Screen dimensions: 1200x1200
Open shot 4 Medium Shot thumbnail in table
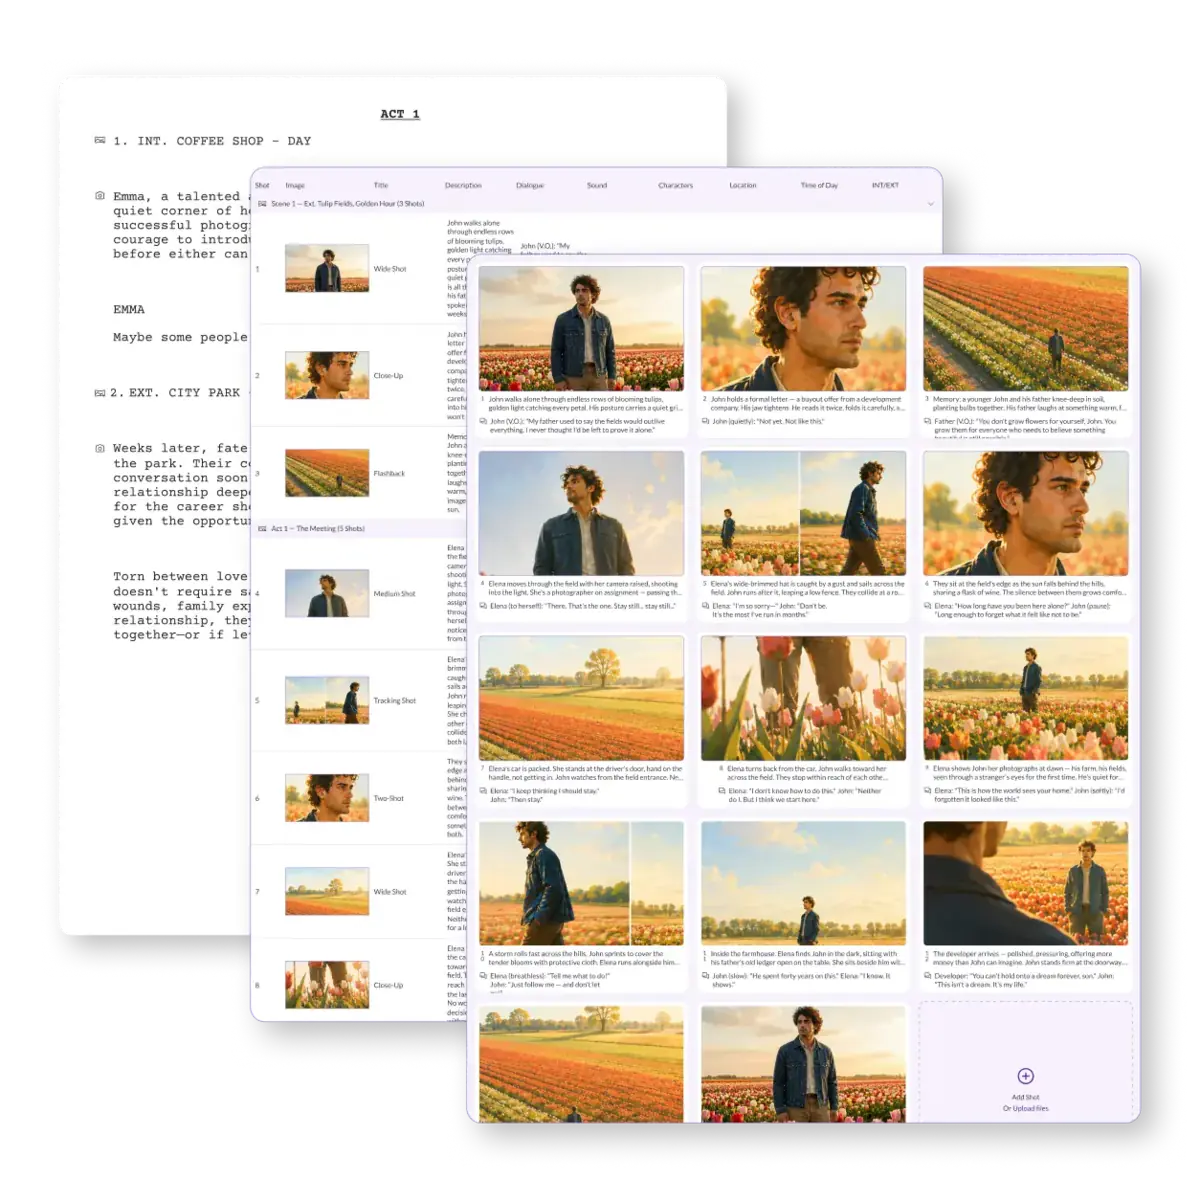(327, 593)
